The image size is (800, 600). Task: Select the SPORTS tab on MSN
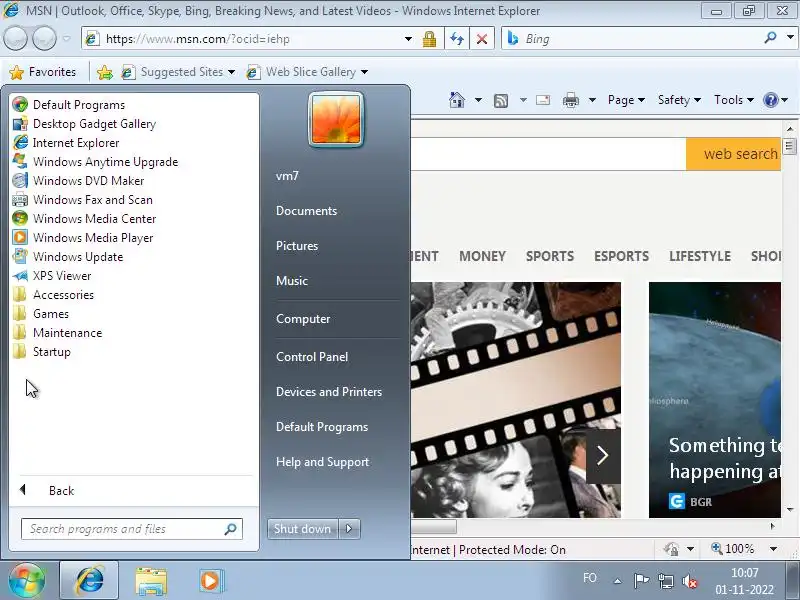point(549,256)
